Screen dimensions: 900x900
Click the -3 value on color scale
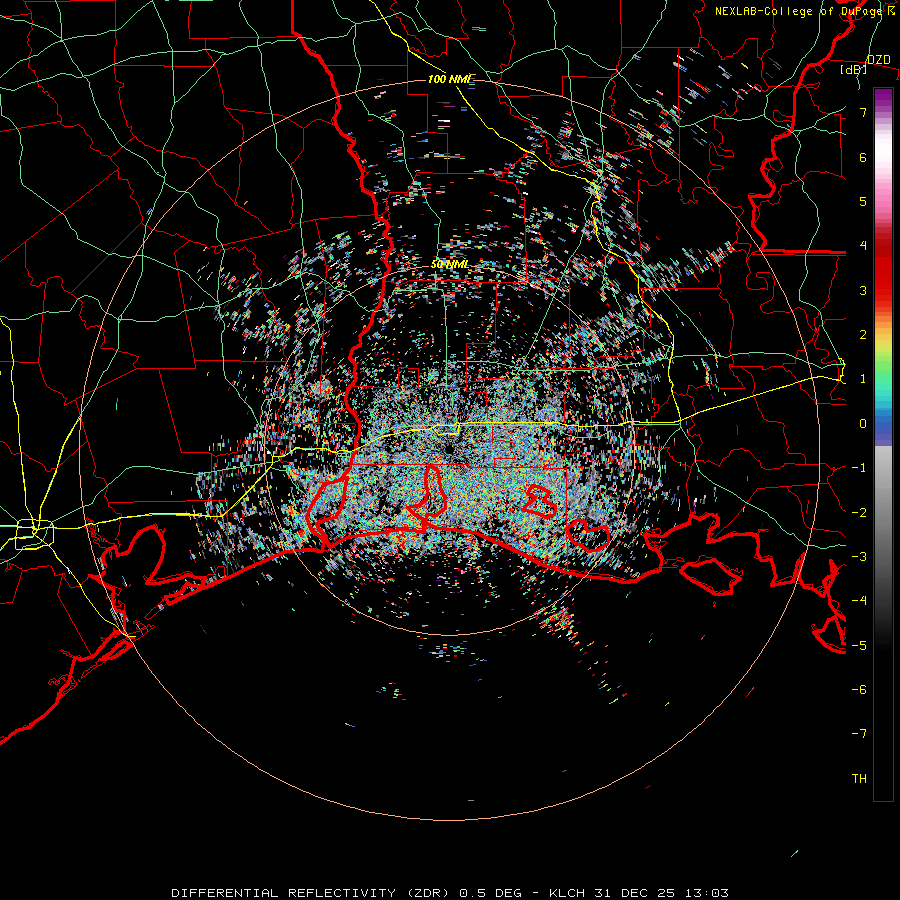(859, 557)
